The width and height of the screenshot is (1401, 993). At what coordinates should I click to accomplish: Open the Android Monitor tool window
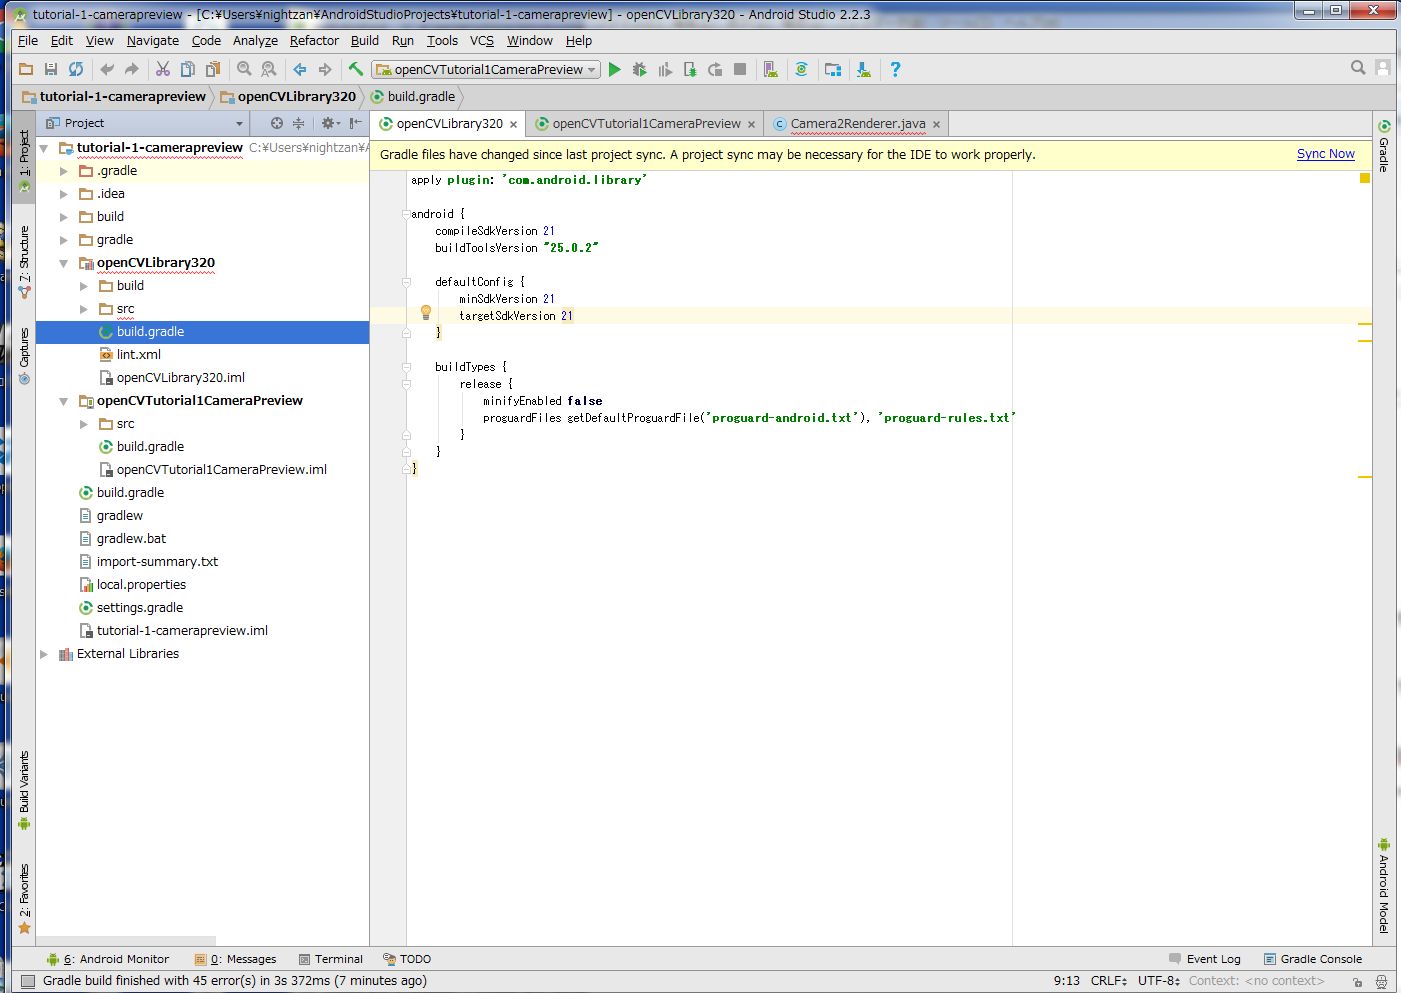[108, 959]
